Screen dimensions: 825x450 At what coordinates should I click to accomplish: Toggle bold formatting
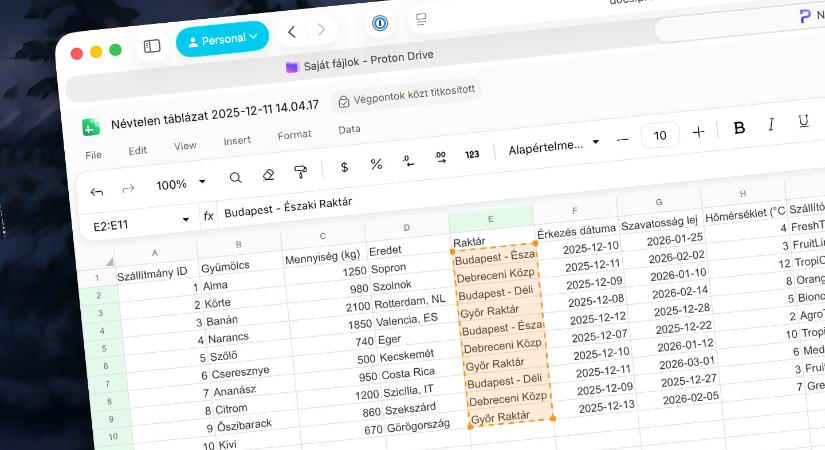click(x=739, y=127)
